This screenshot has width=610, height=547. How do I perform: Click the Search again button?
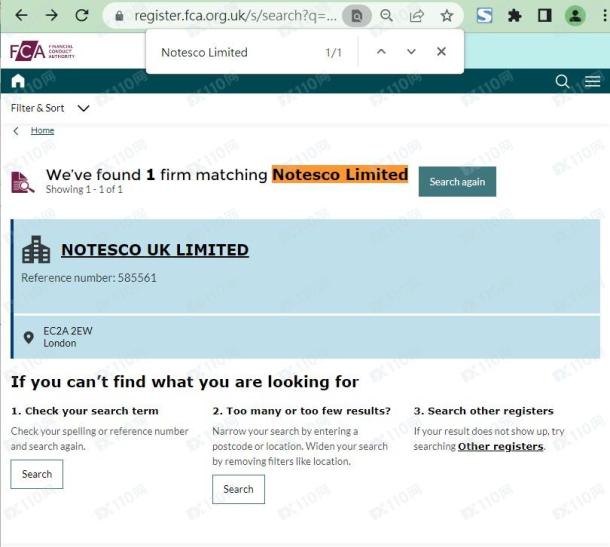(457, 182)
